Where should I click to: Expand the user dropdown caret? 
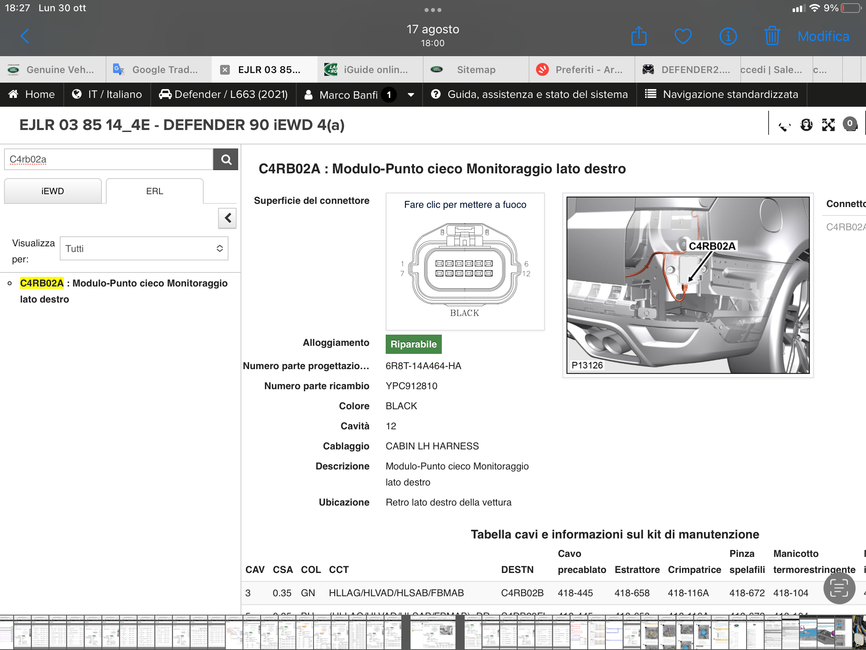(x=411, y=95)
